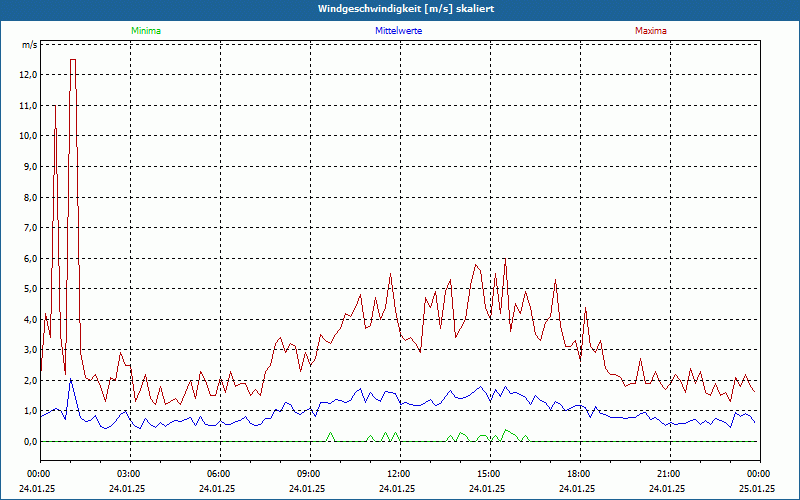Screen dimensions: 800x500
Task: Click the '09:00' time axis label
Action: (309, 474)
